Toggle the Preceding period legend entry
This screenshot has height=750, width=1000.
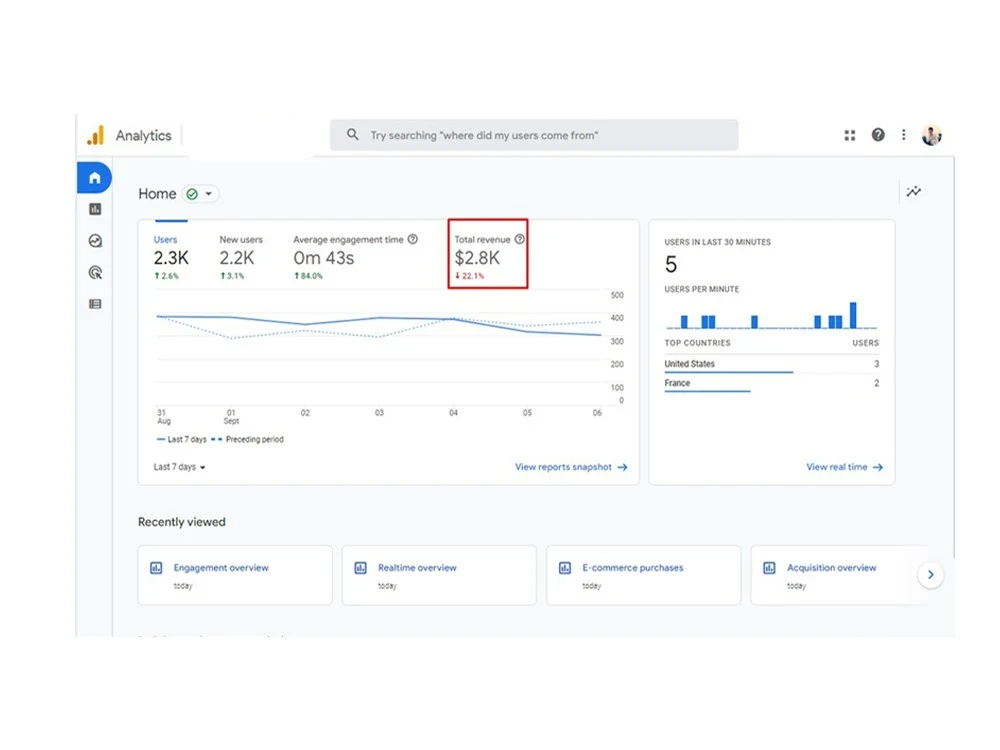tap(247, 439)
